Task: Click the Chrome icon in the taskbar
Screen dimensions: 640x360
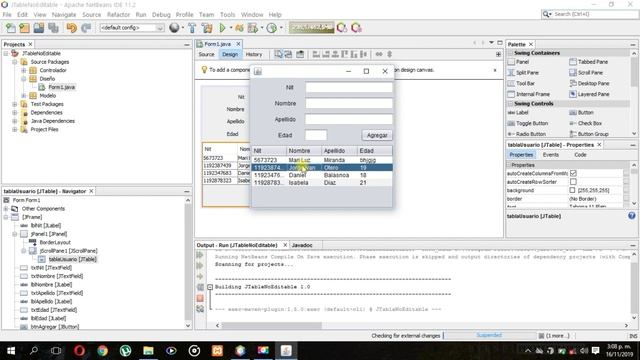Action: tap(102, 351)
